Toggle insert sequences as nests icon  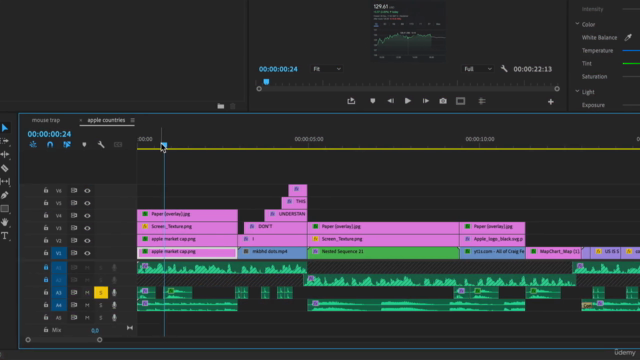tap(33, 144)
